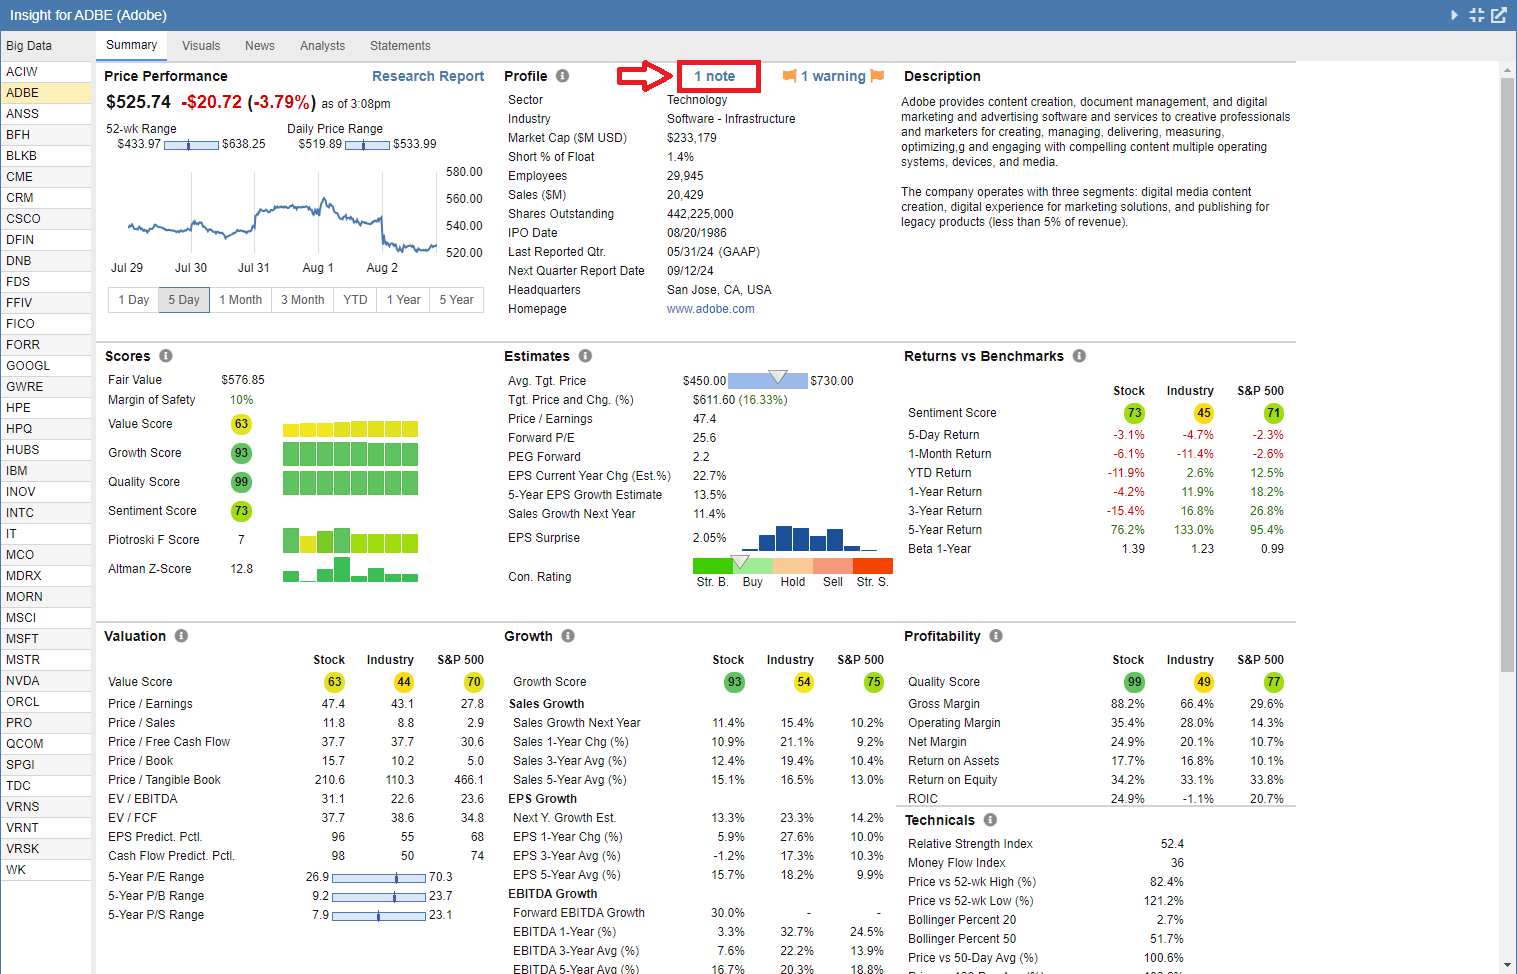Image resolution: width=1517 pixels, height=974 pixels.
Task: Click the play arrow icon in title bar
Action: 1455,15
